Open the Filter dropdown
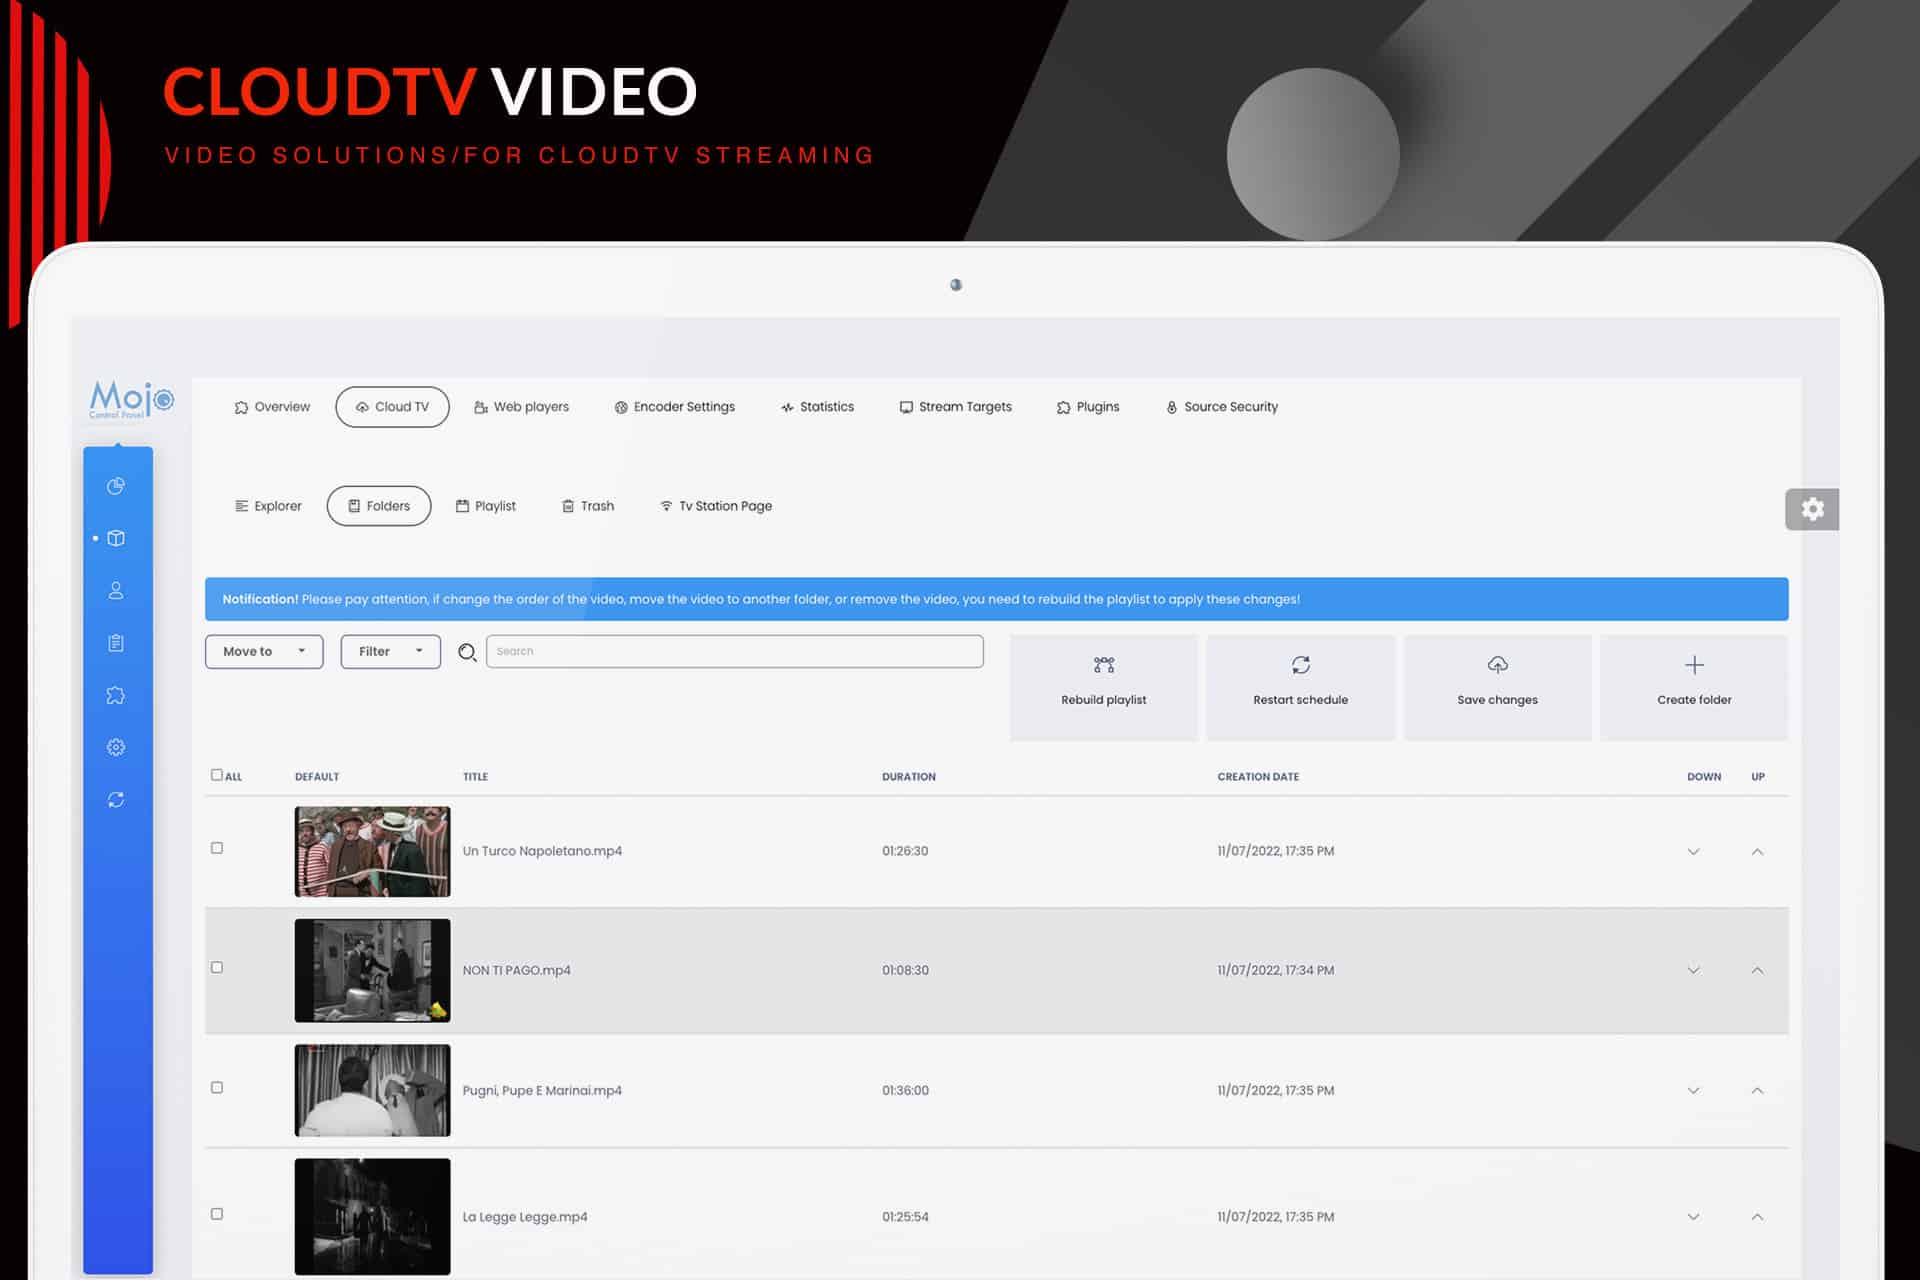Screen dimensions: 1920x1280 390,652
